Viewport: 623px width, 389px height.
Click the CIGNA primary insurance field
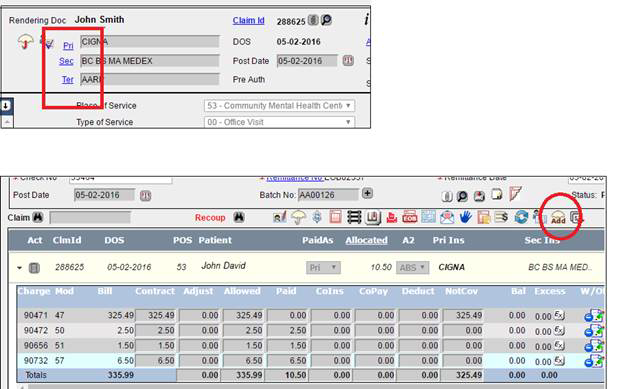149,42
